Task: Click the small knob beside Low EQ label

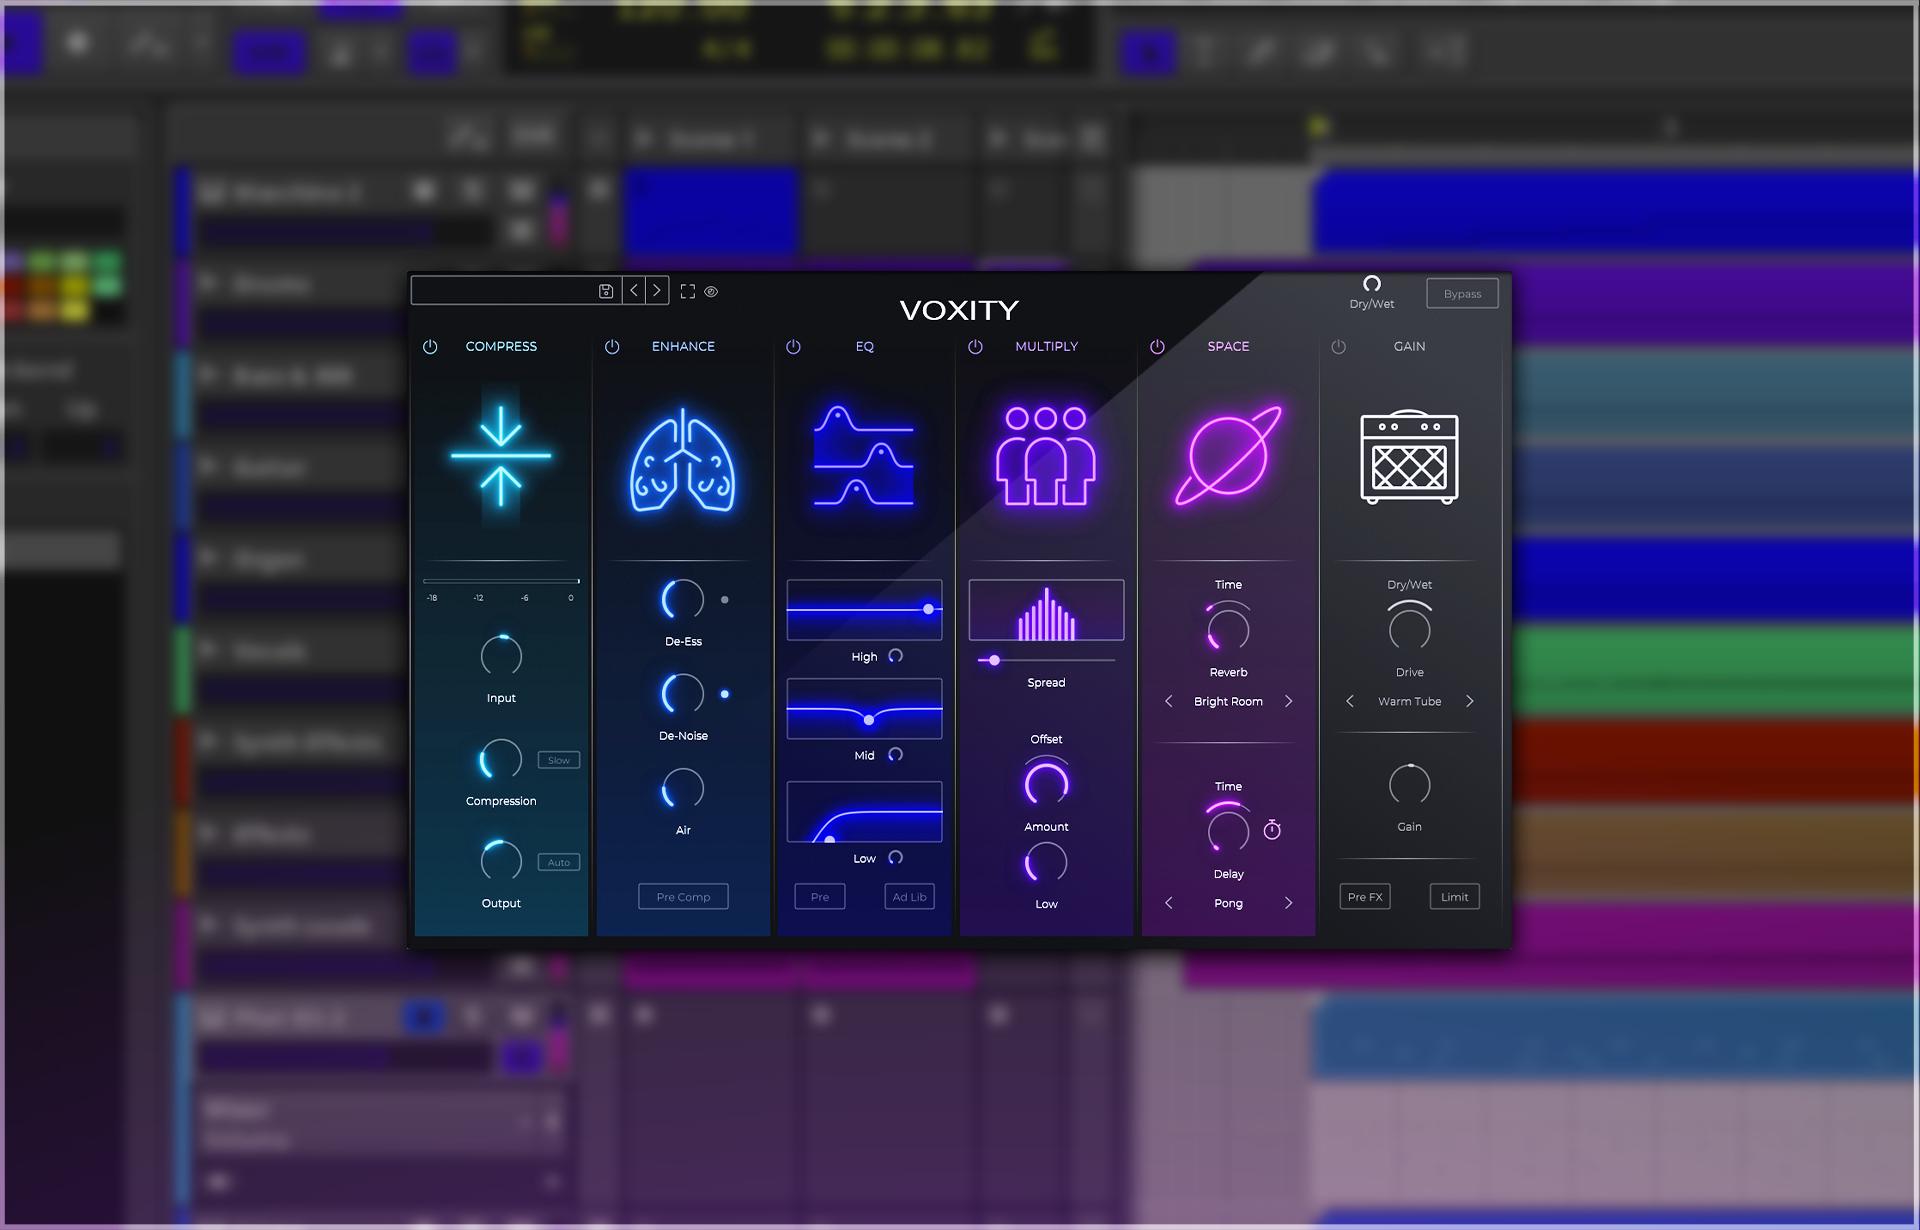Action: click(896, 858)
